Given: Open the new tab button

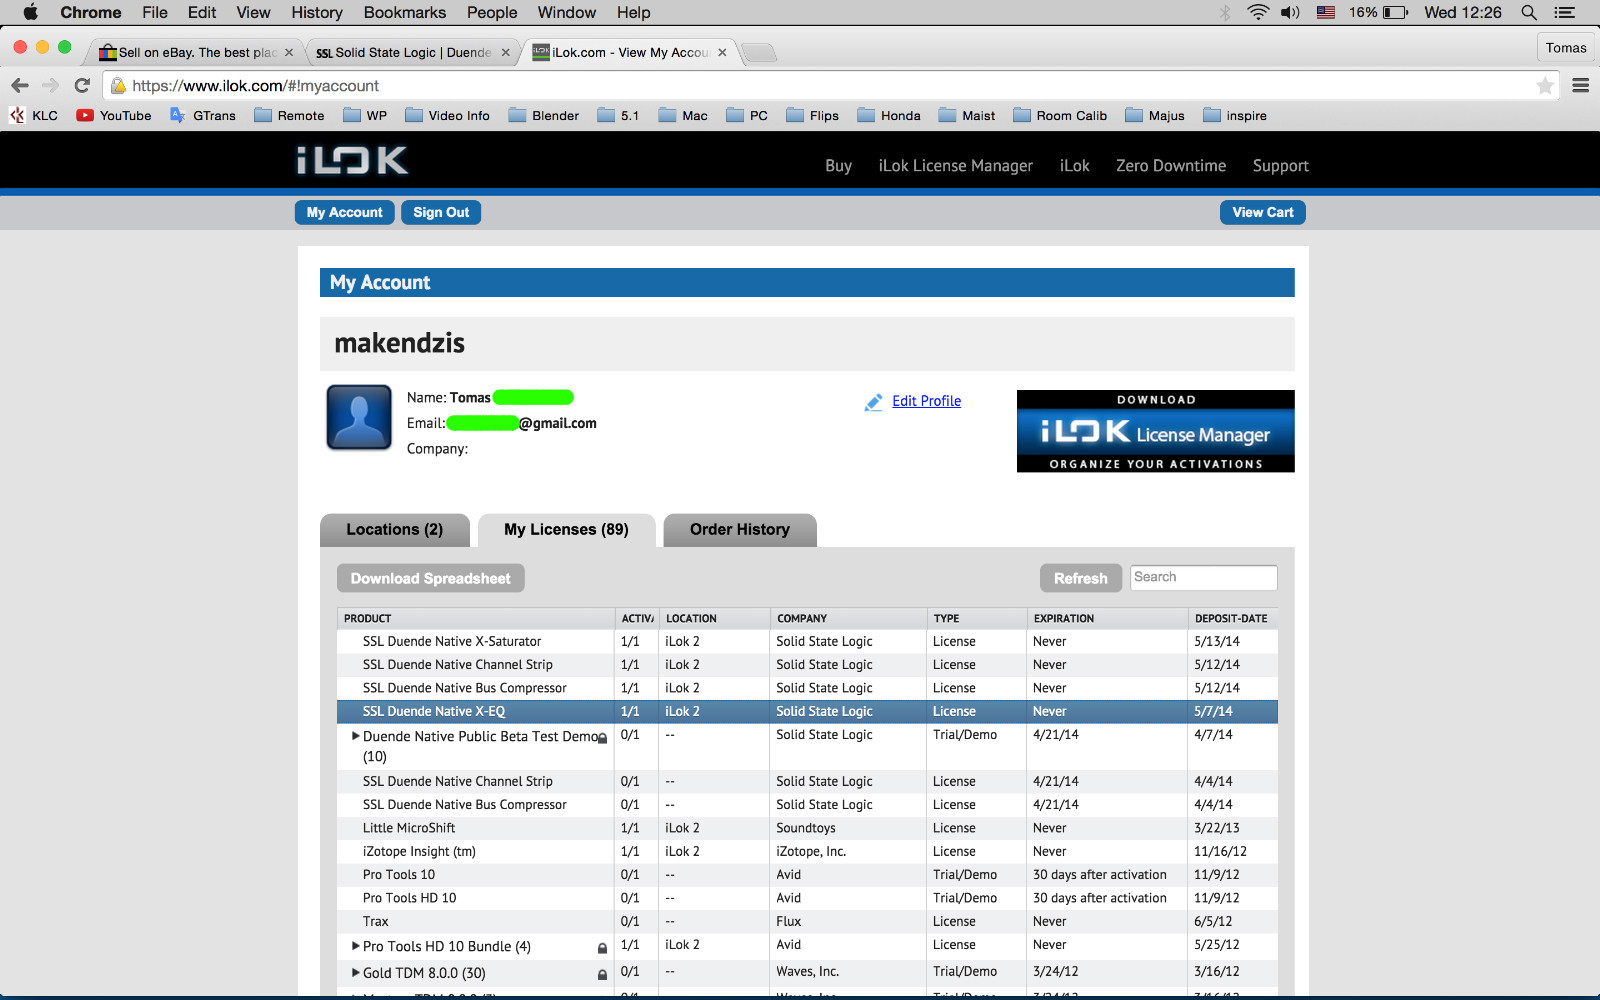Looking at the screenshot, I should point(760,53).
